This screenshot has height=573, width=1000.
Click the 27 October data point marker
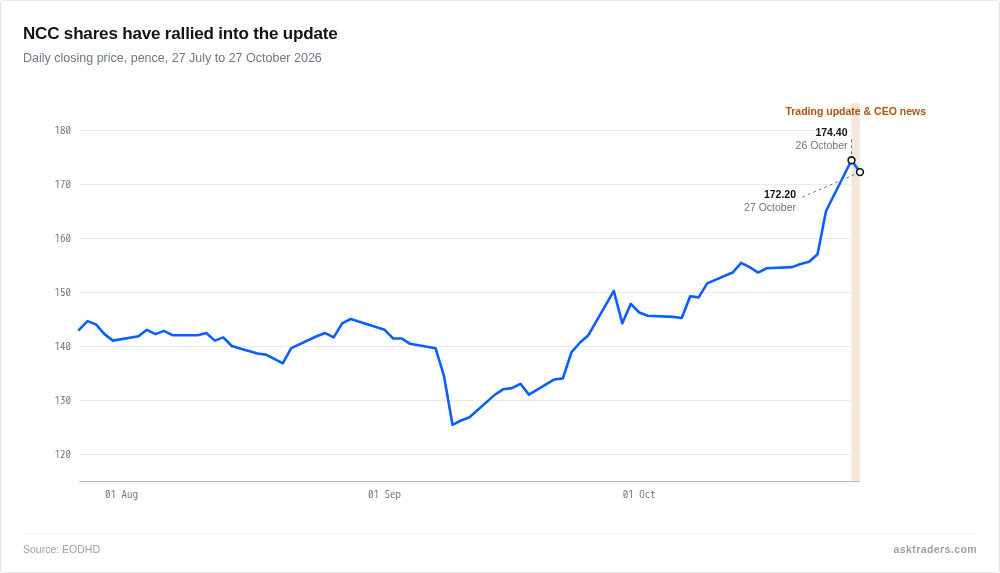click(860, 172)
